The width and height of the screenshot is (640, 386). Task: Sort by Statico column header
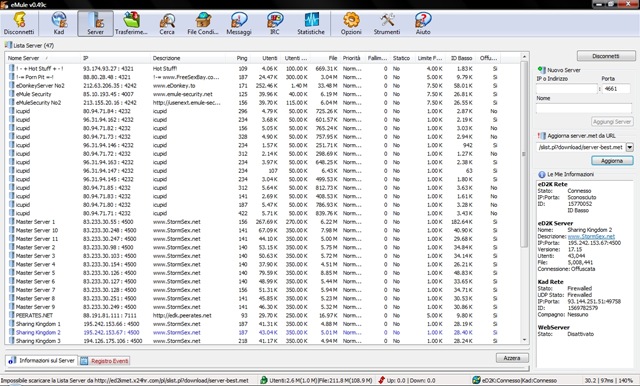pyautogui.click(x=402, y=58)
